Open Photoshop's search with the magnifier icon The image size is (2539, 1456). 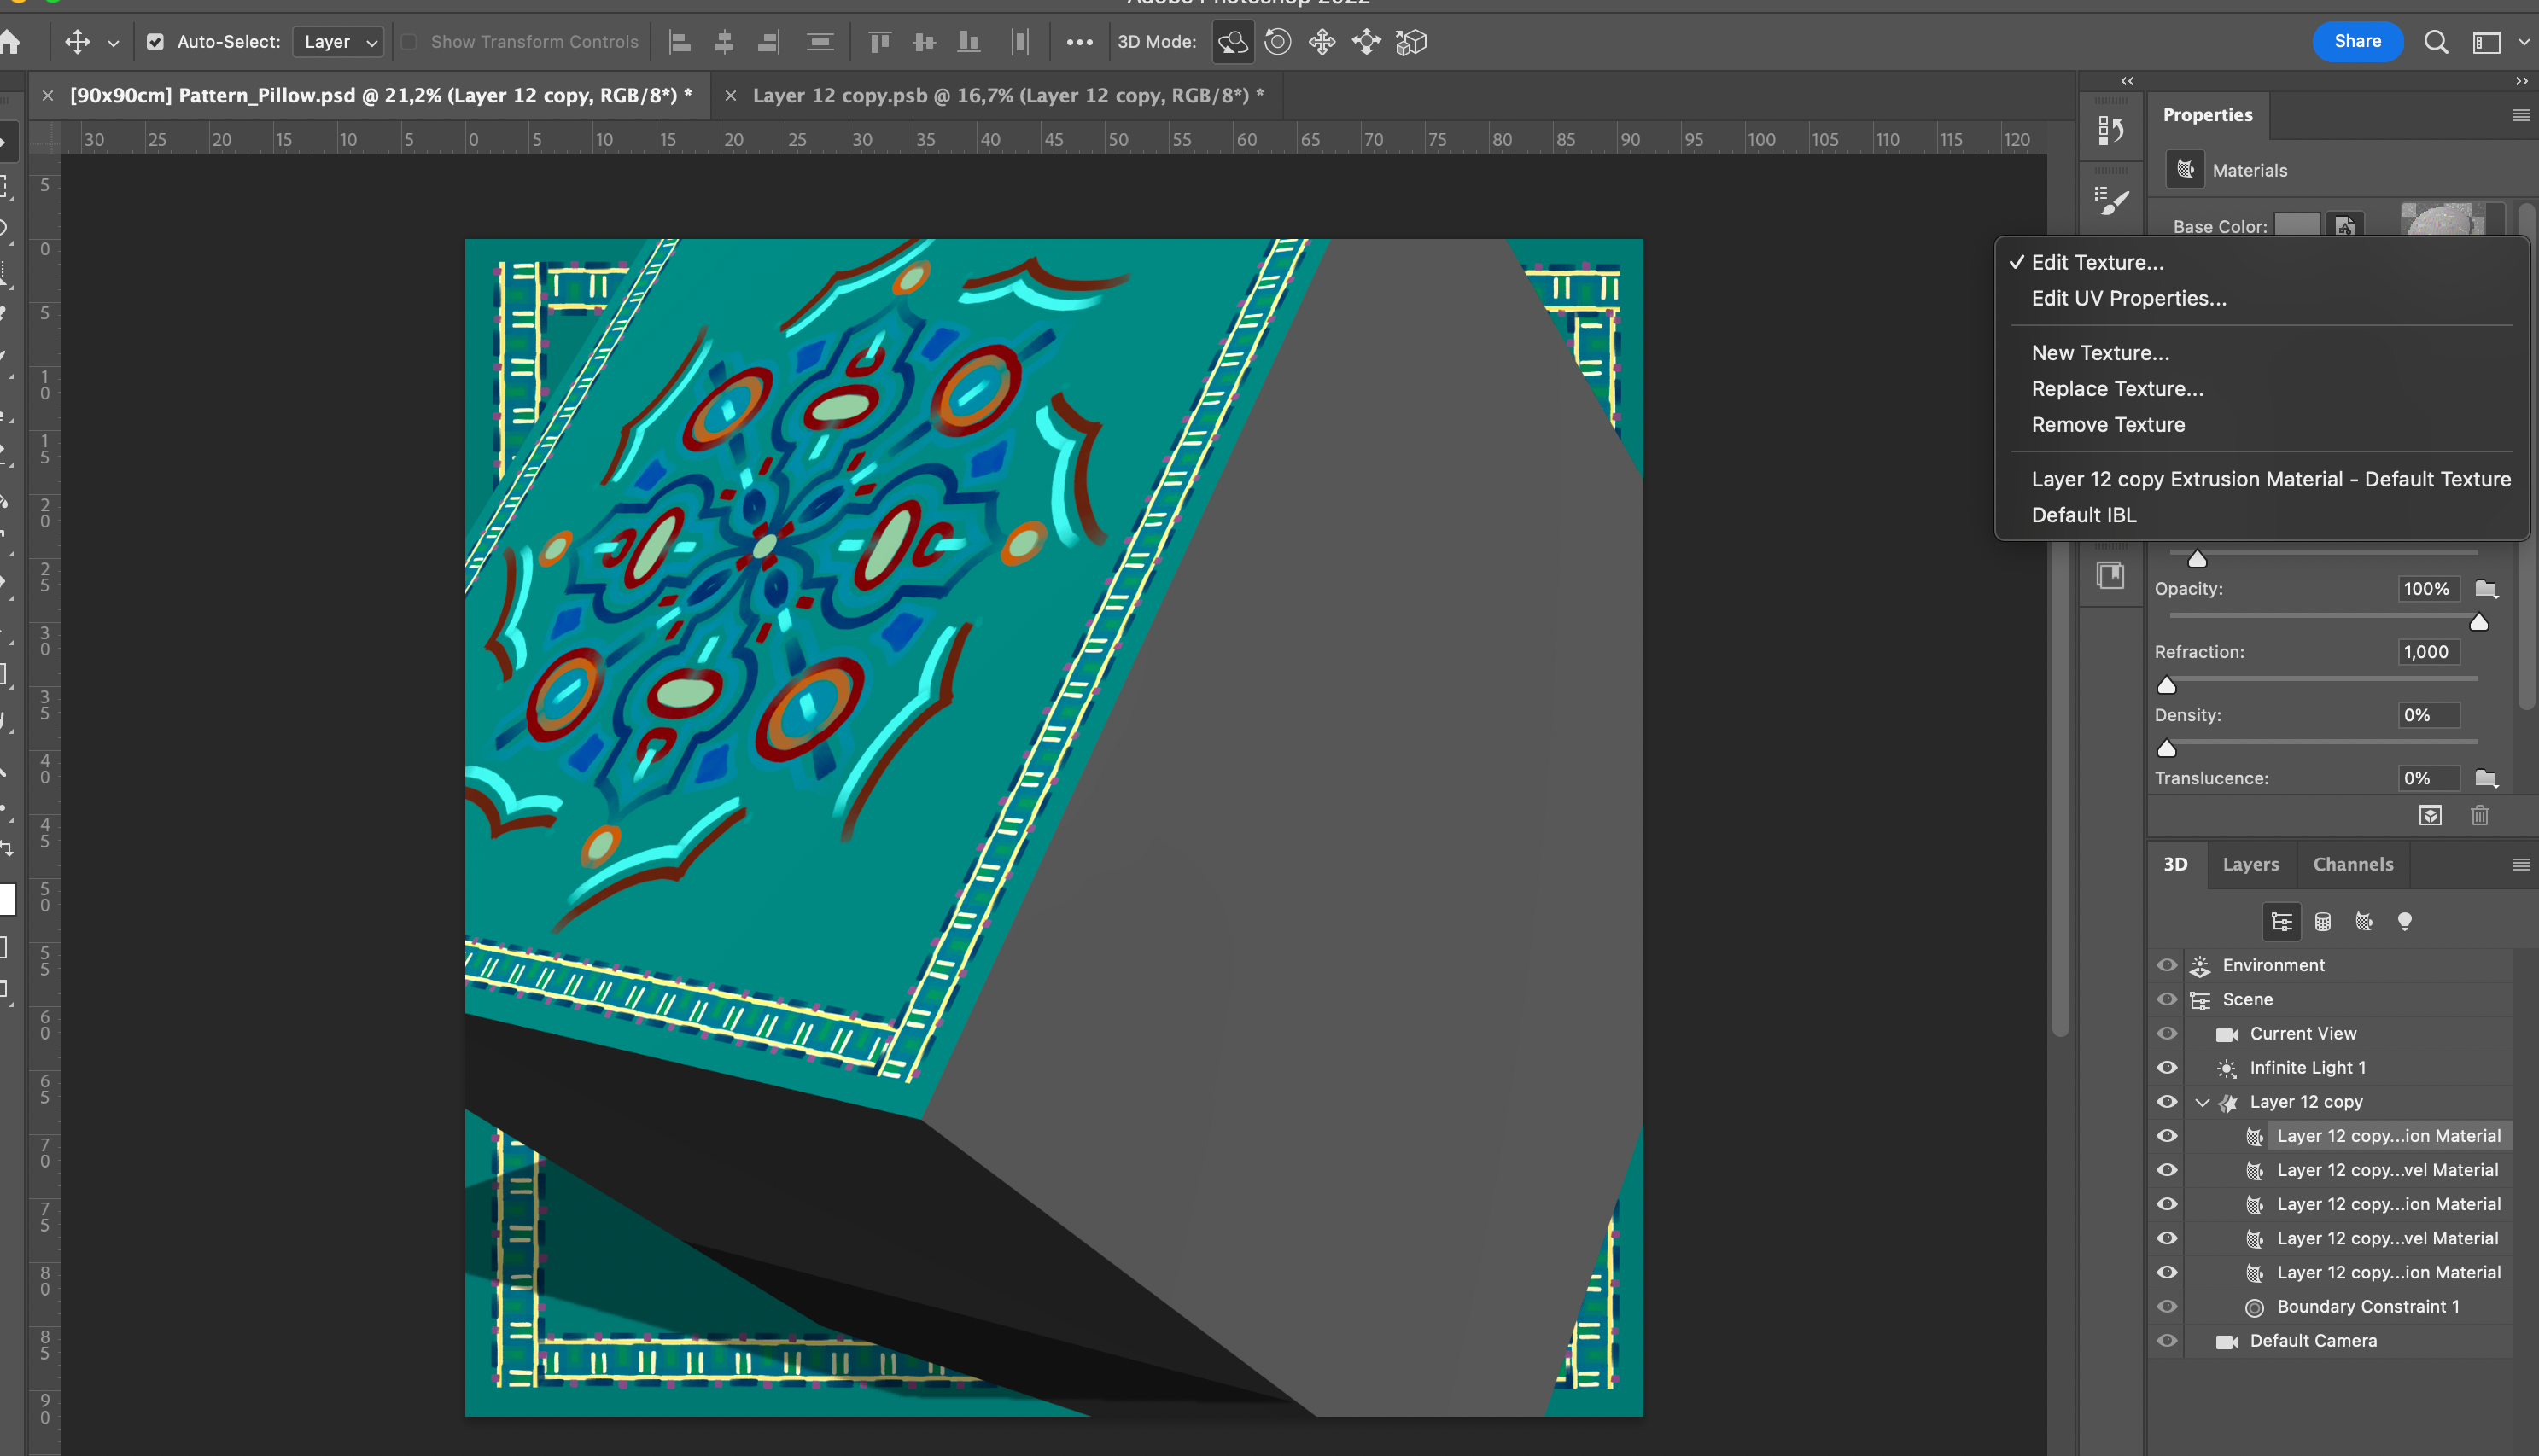coord(2436,42)
